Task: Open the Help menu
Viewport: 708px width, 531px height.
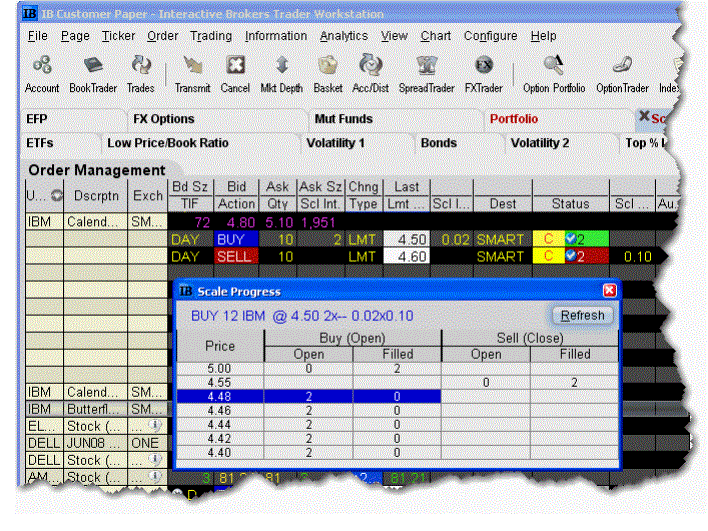Action: pyautogui.click(x=543, y=36)
